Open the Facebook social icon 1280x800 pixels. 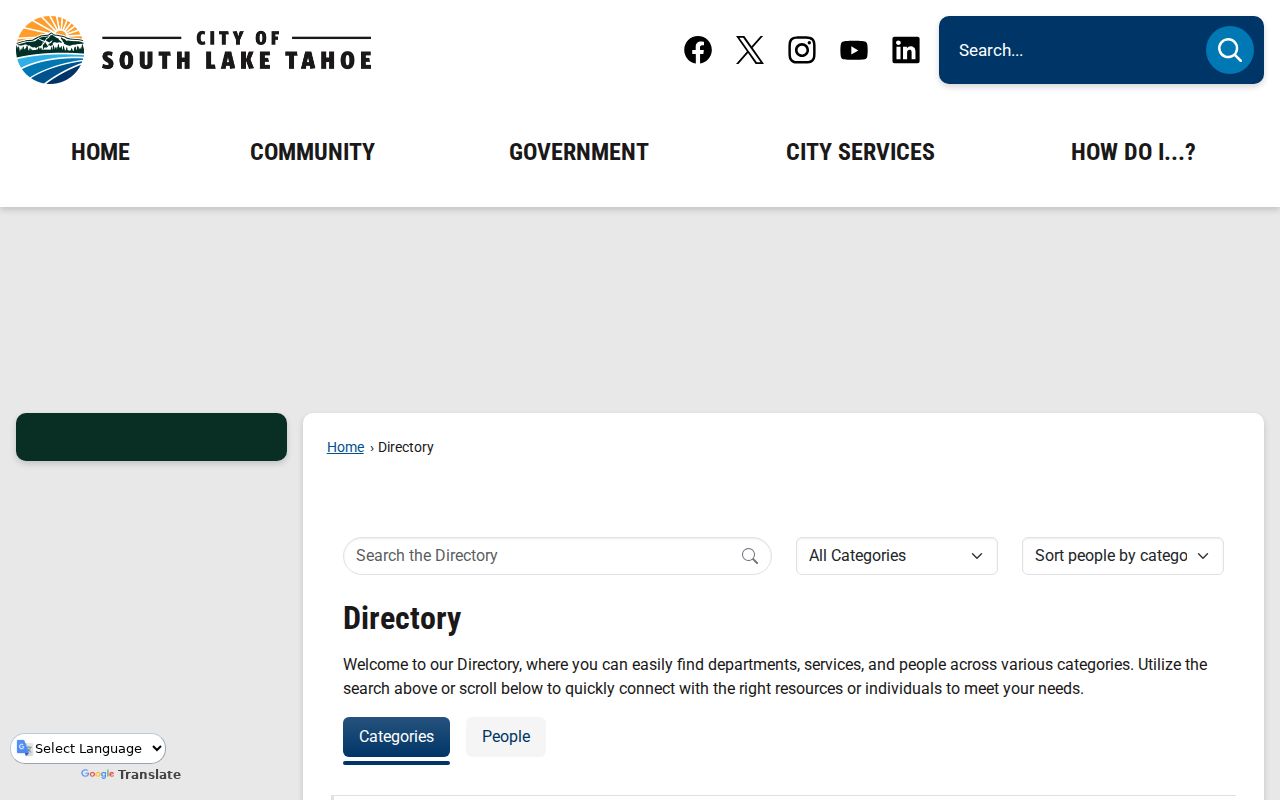click(698, 50)
